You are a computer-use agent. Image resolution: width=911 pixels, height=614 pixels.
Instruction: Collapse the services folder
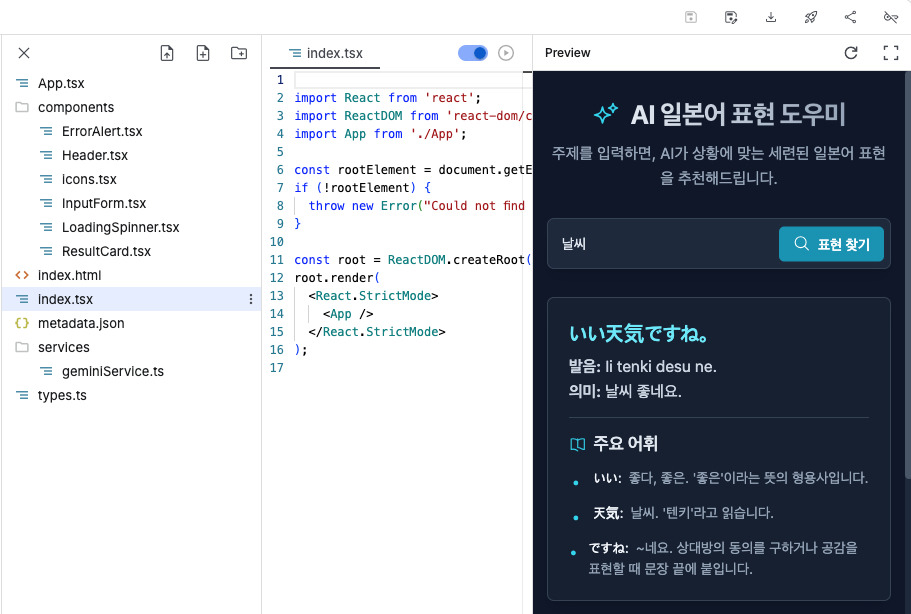point(63,347)
